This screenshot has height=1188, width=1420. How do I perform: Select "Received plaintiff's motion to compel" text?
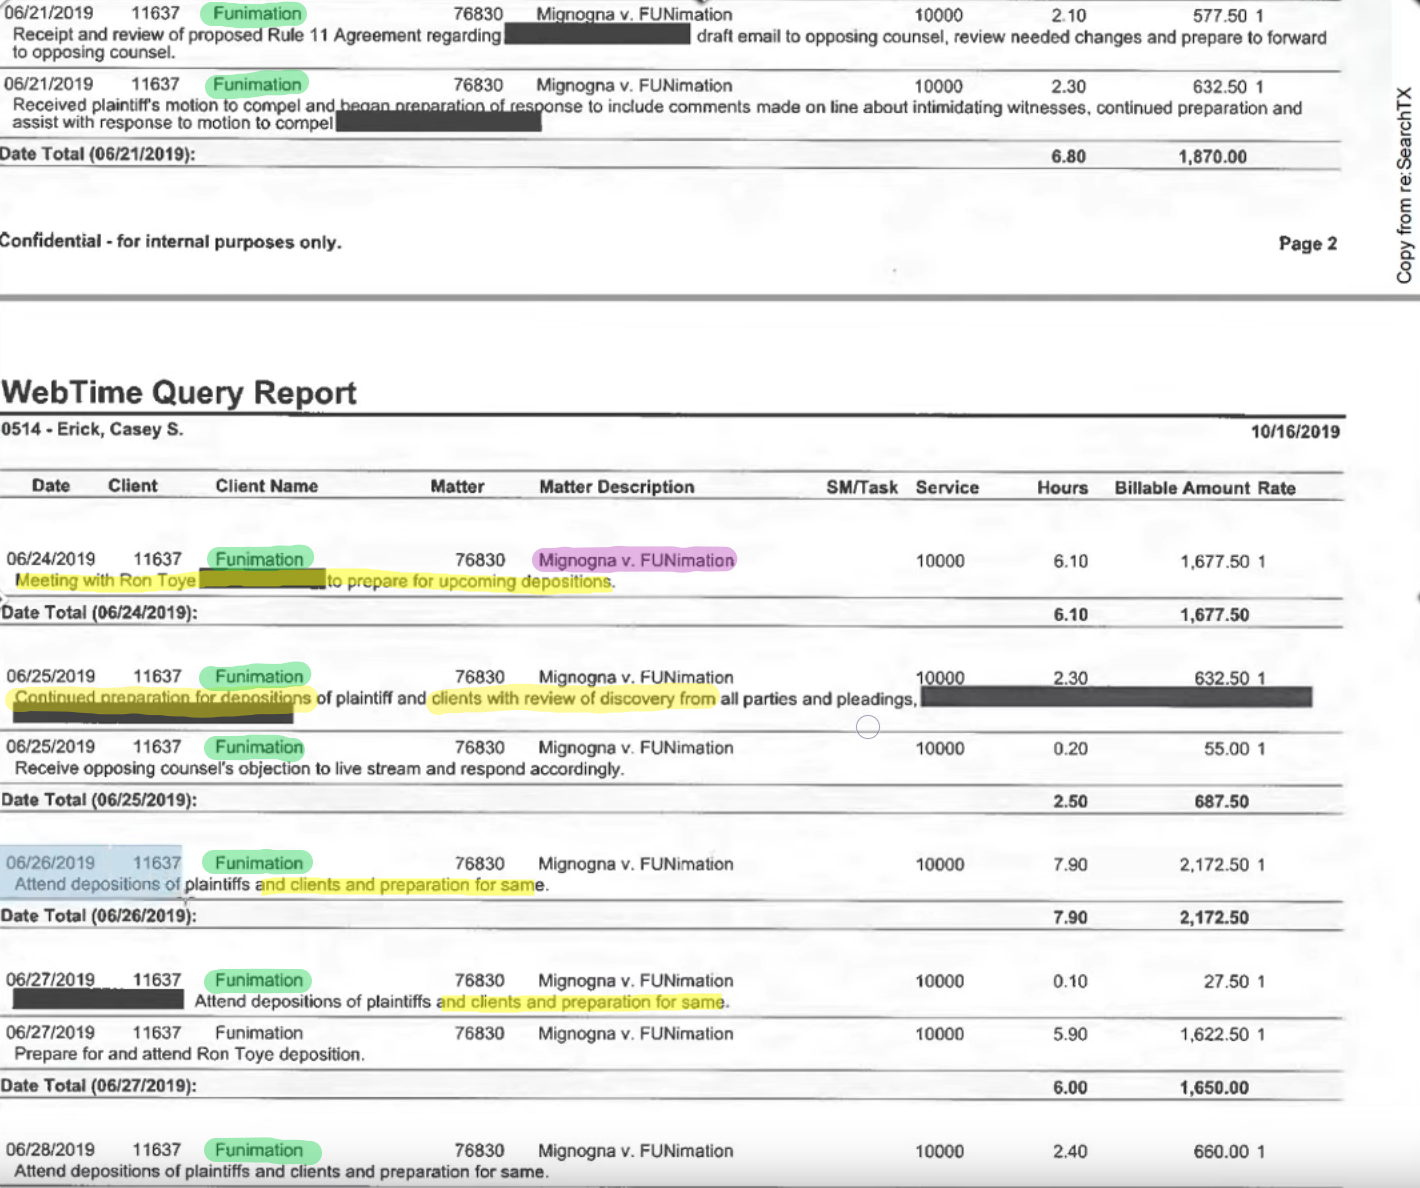pos(158,105)
